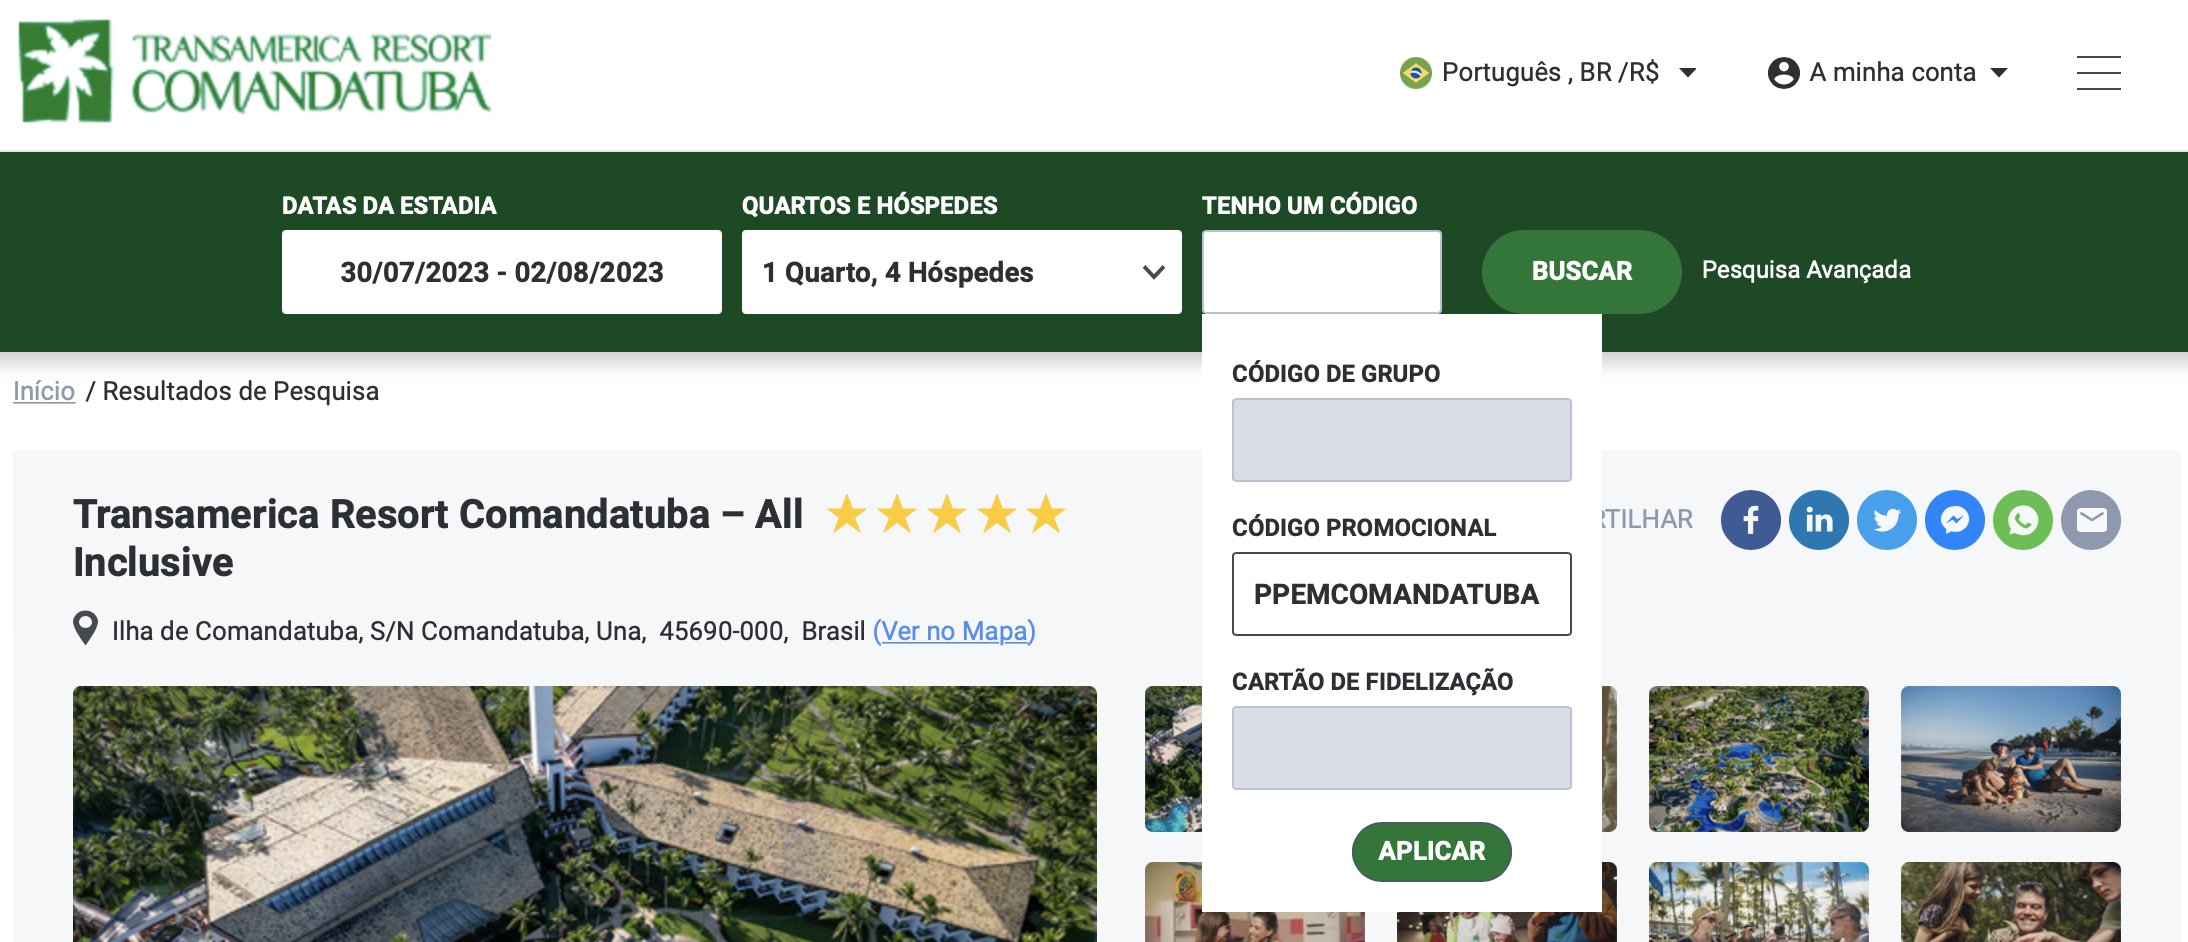The image size is (2188, 942).
Task: Go to Início breadcrumb link
Action: pos(44,391)
